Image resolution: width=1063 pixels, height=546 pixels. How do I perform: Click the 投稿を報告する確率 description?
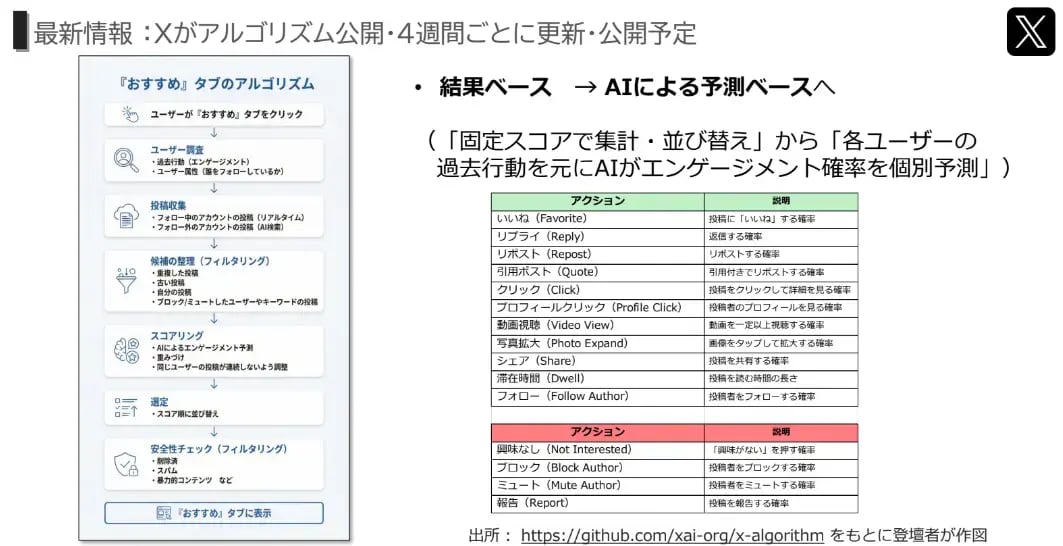781,503
